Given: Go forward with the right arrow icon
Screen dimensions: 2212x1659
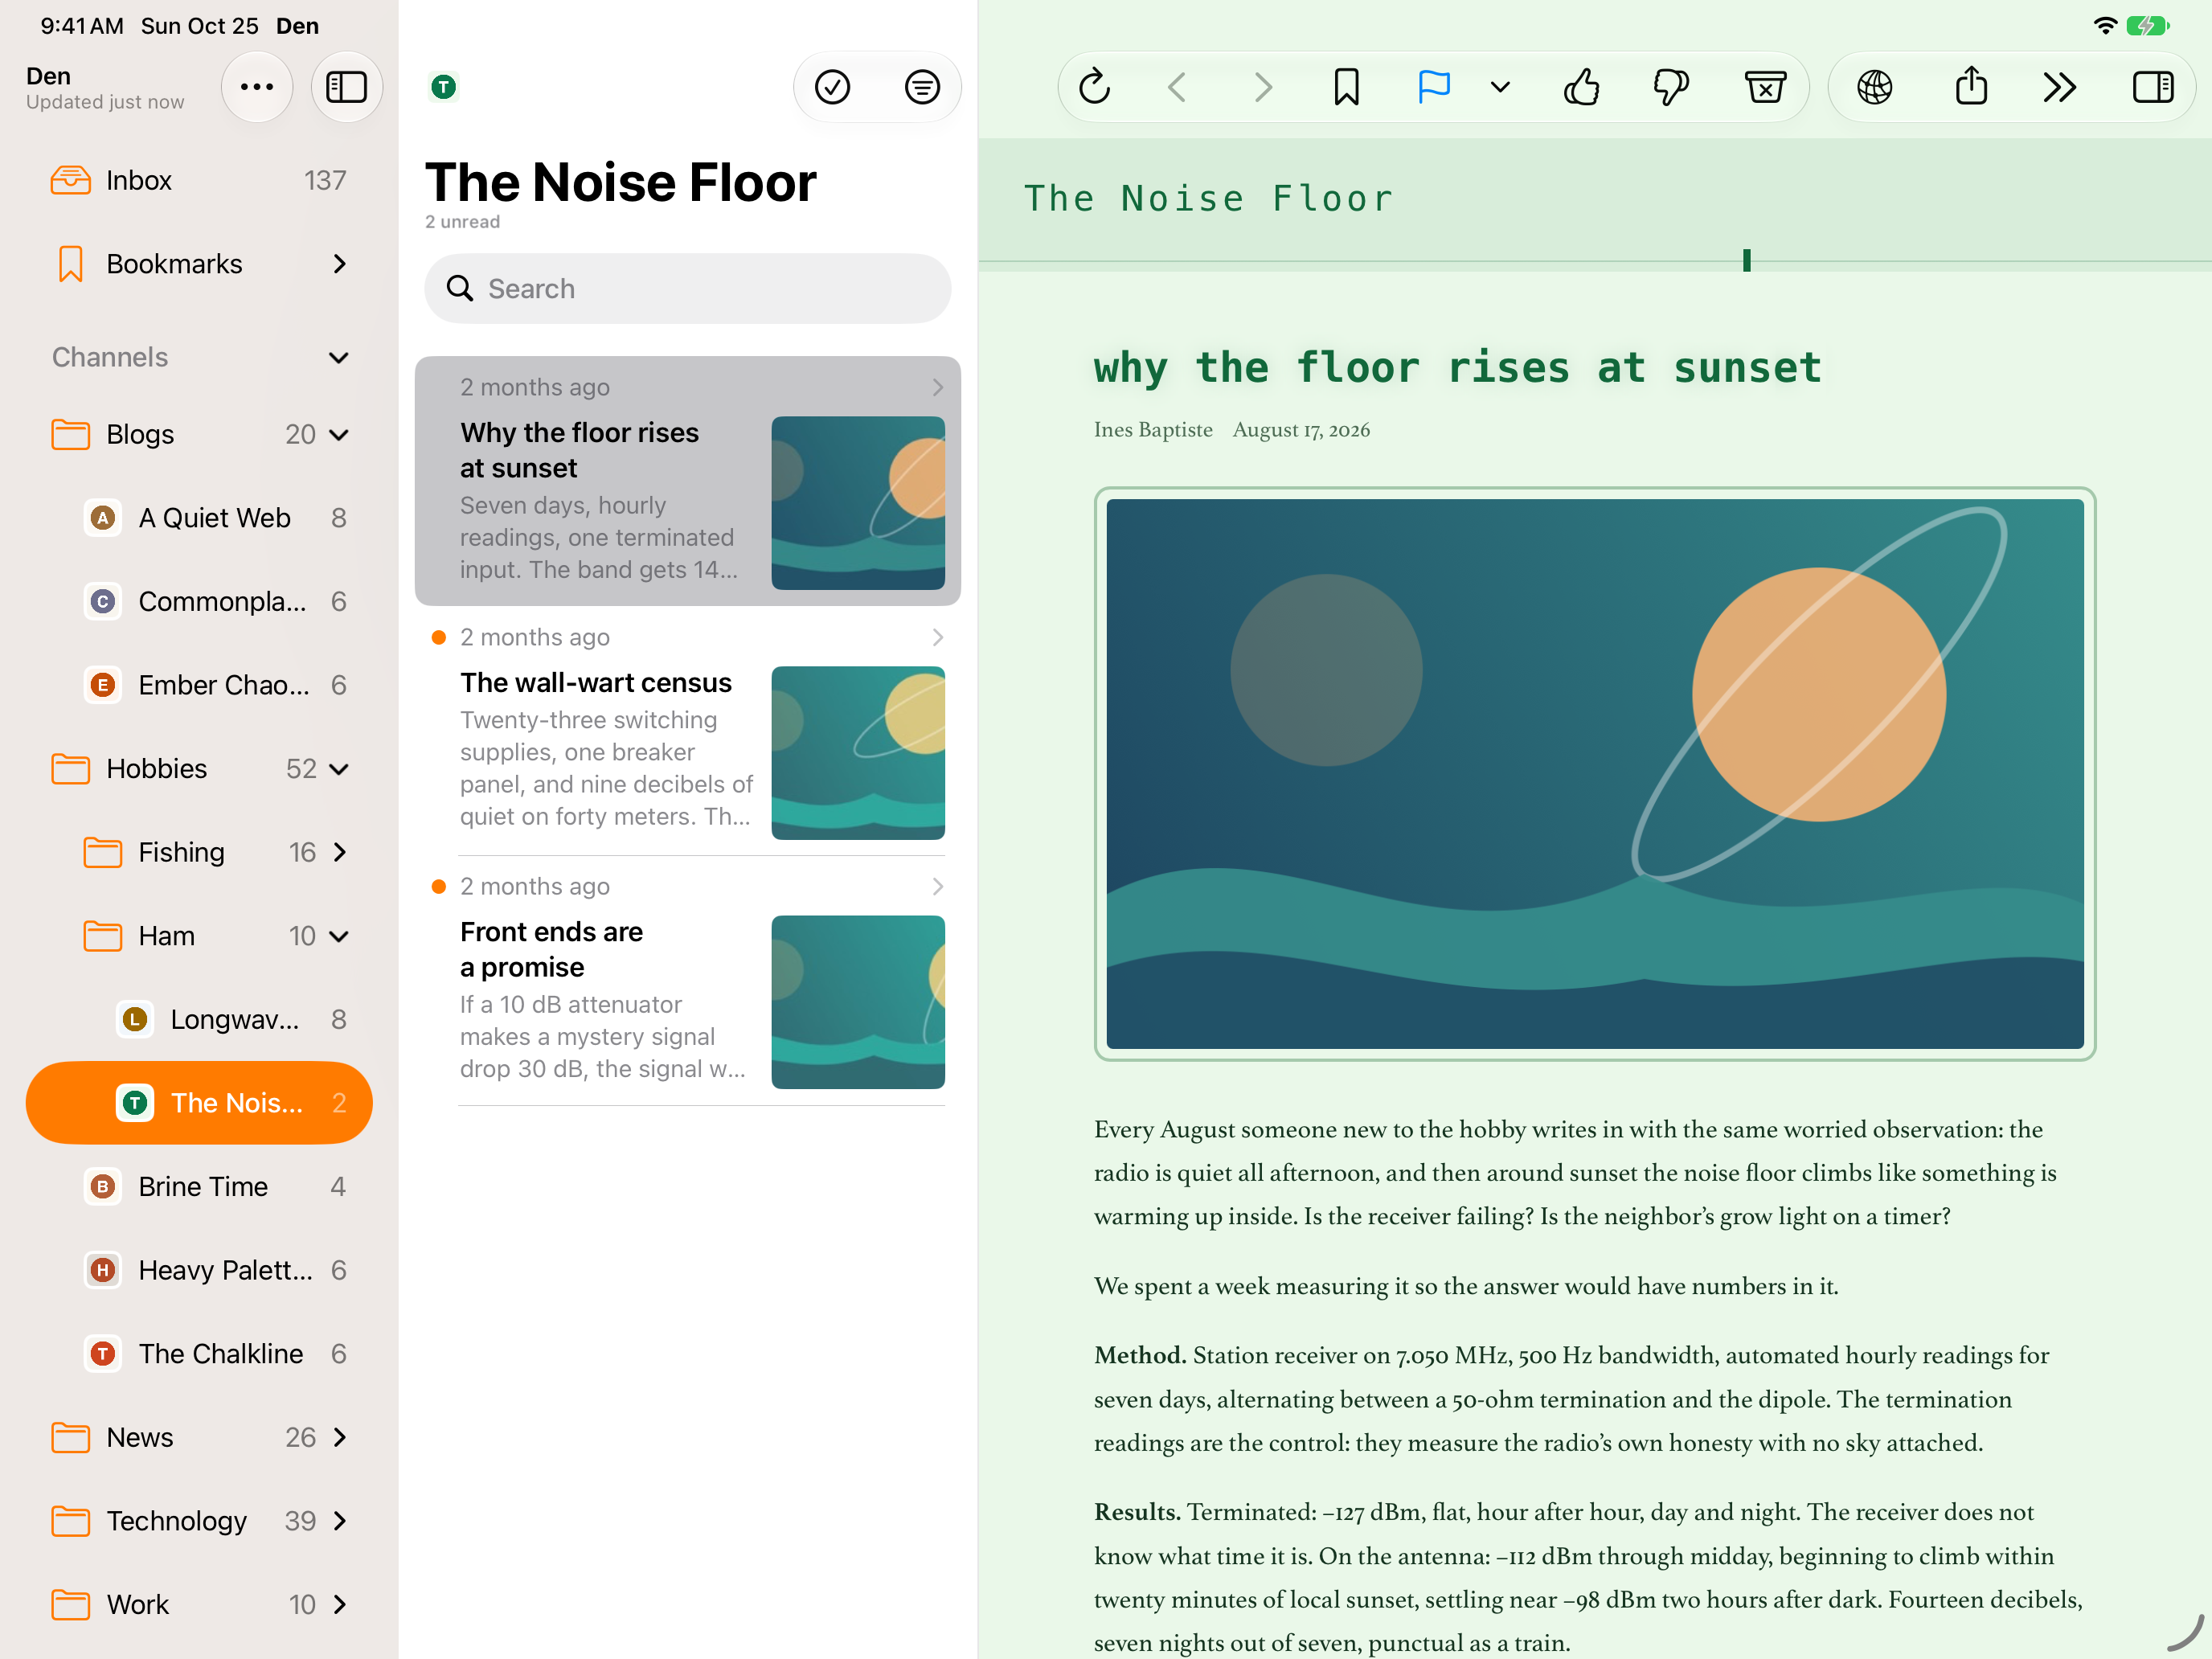Looking at the screenshot, I should (1263, 87).
